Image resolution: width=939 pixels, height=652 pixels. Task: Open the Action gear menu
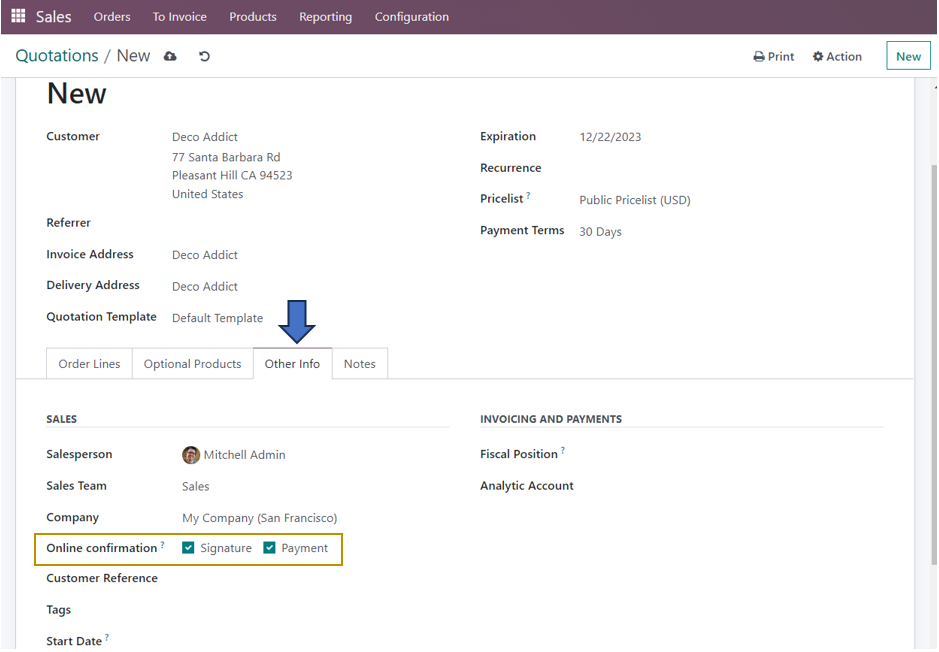coord(837,57)
